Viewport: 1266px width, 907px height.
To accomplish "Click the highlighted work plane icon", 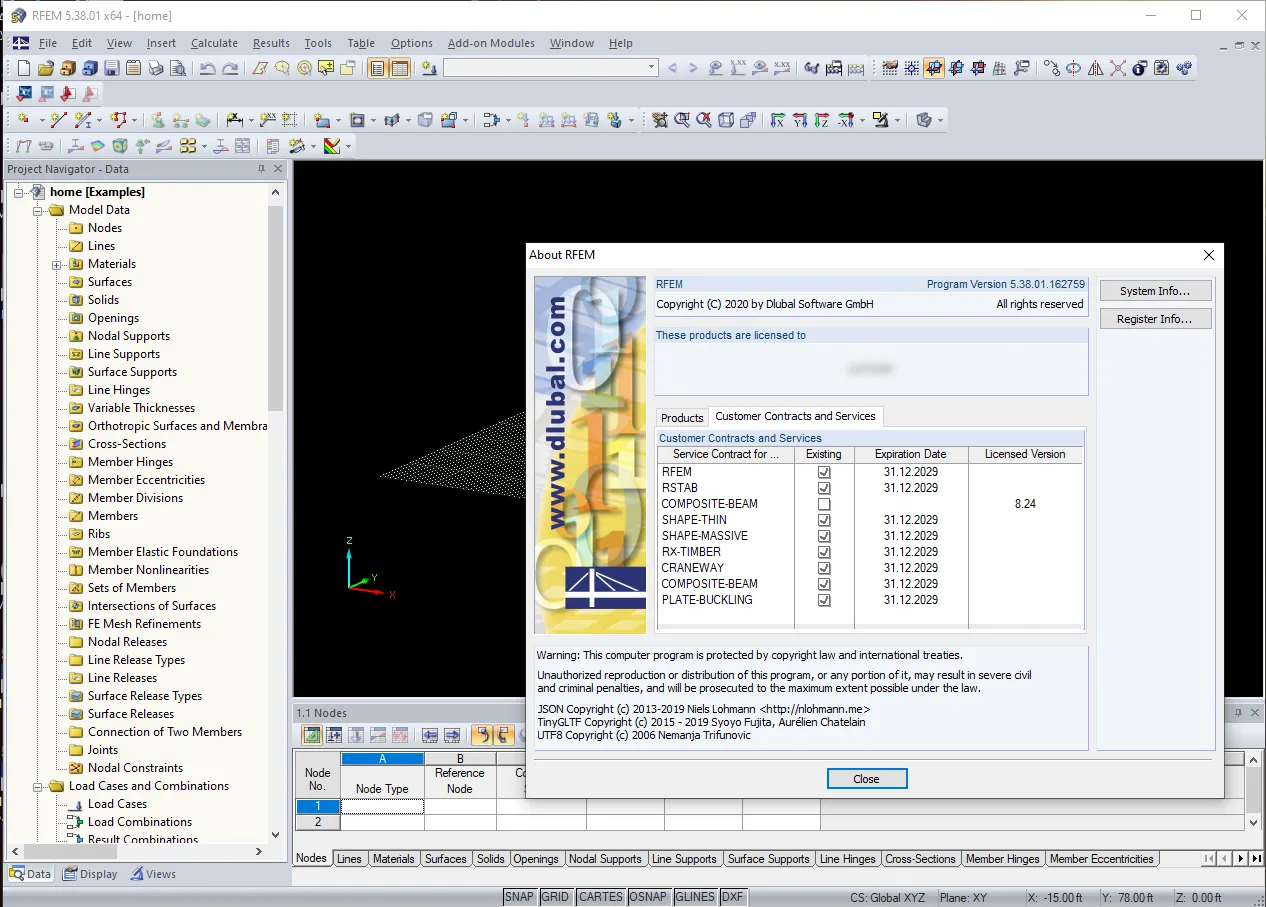I will [934, 68].
